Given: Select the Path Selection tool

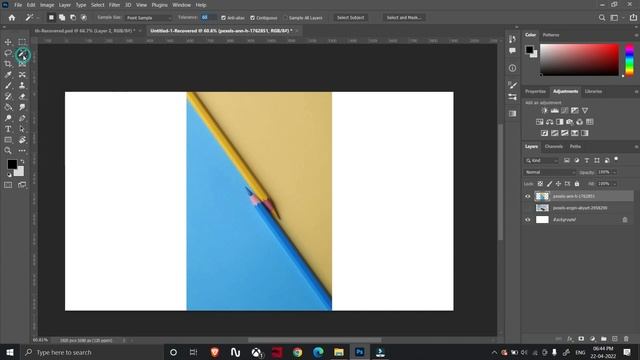Looking at the screenshot, I should coord(22,129).
